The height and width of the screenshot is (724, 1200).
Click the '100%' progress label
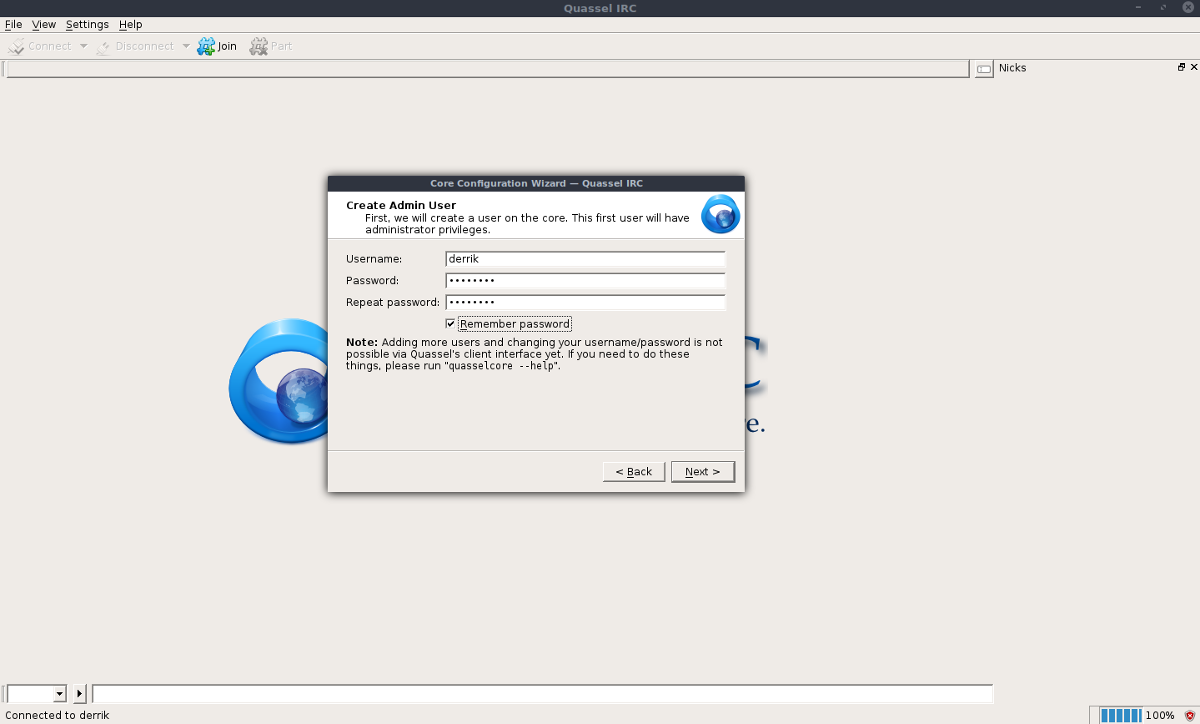(x=1160, y=716)
